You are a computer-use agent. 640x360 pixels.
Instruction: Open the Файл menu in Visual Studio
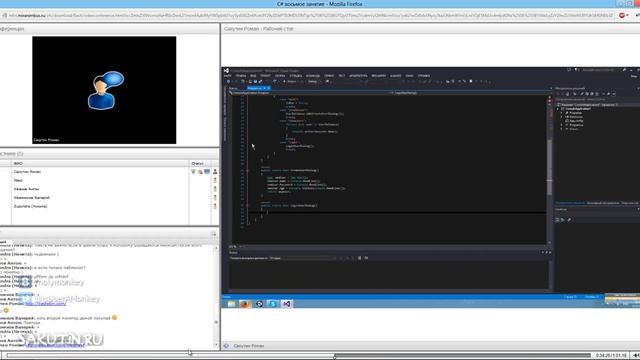[x=228, y=76]
